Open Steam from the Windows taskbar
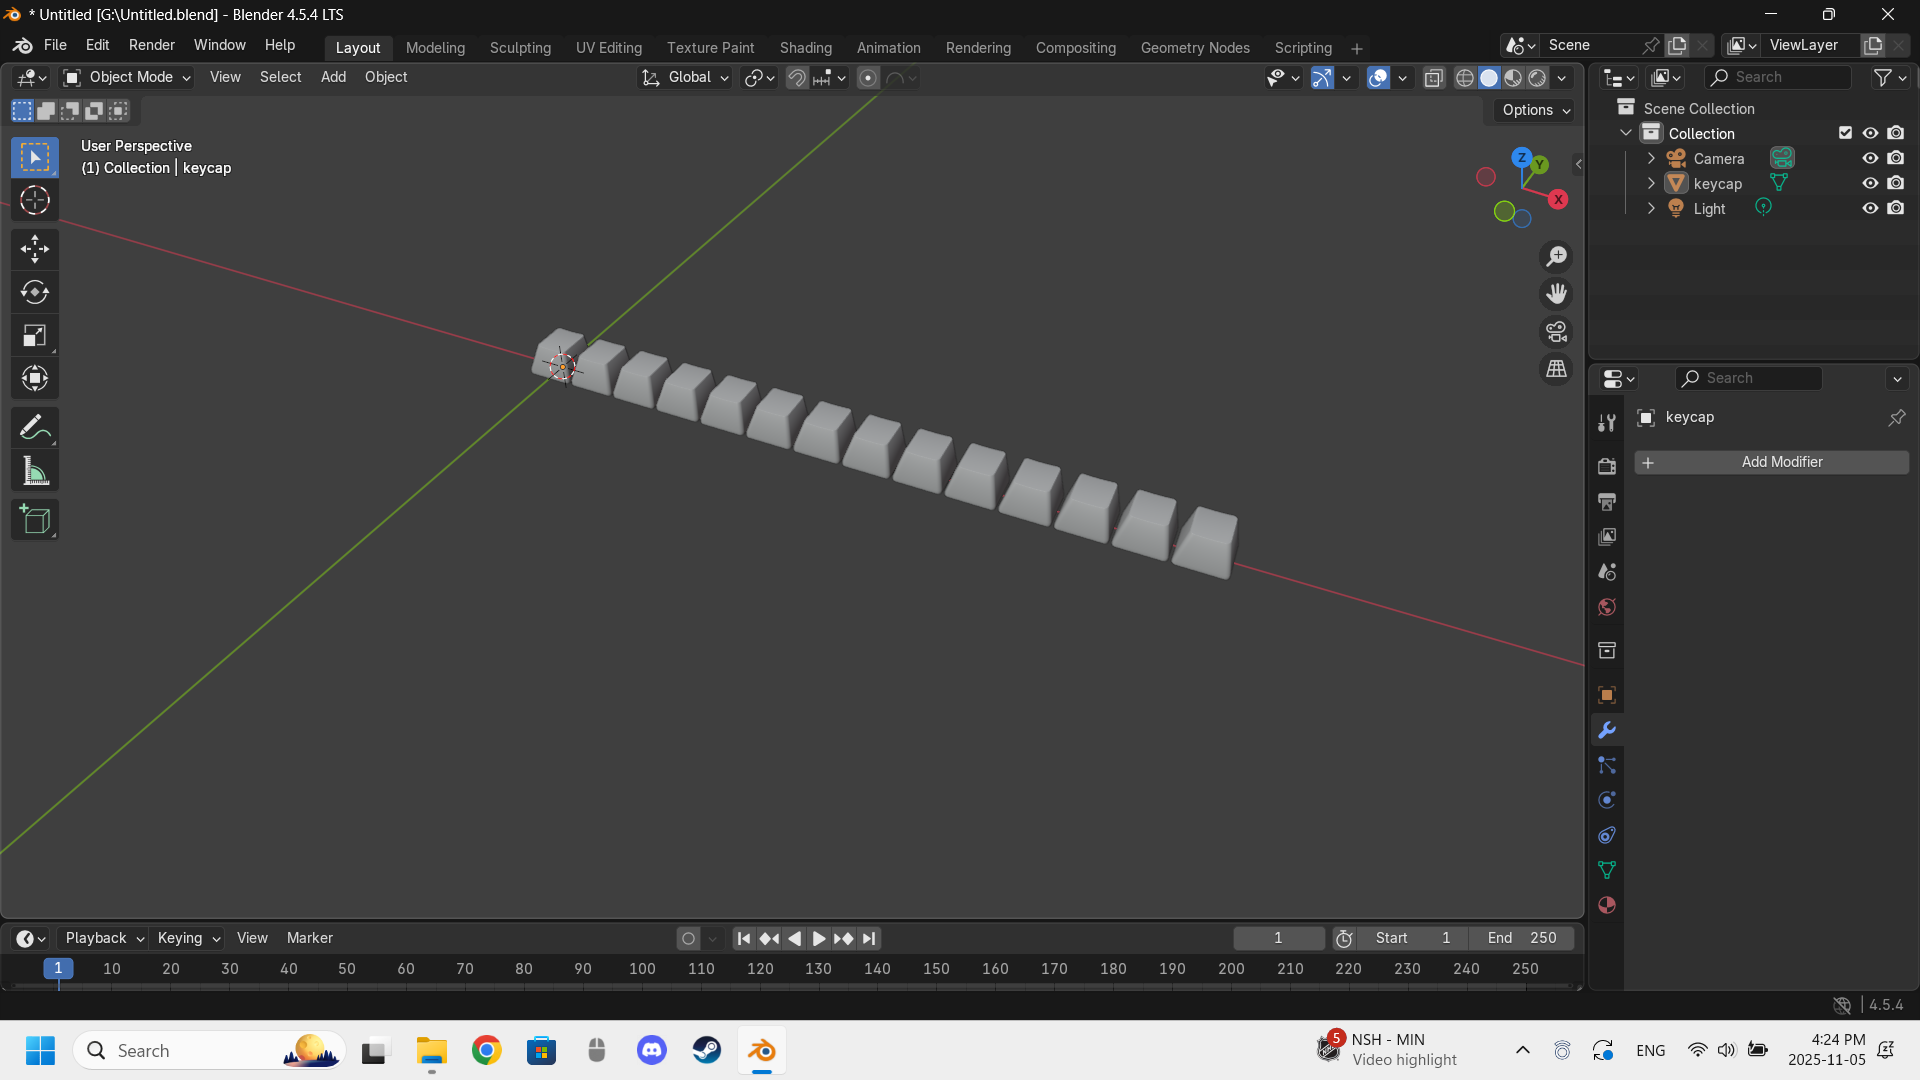The height and width of the screenshot is (1080, 1920). pyautogui.click(x=707, y=1050)
